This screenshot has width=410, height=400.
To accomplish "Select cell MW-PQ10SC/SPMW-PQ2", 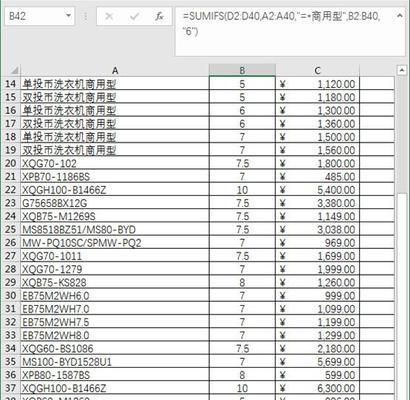I will tap(115, 242).
